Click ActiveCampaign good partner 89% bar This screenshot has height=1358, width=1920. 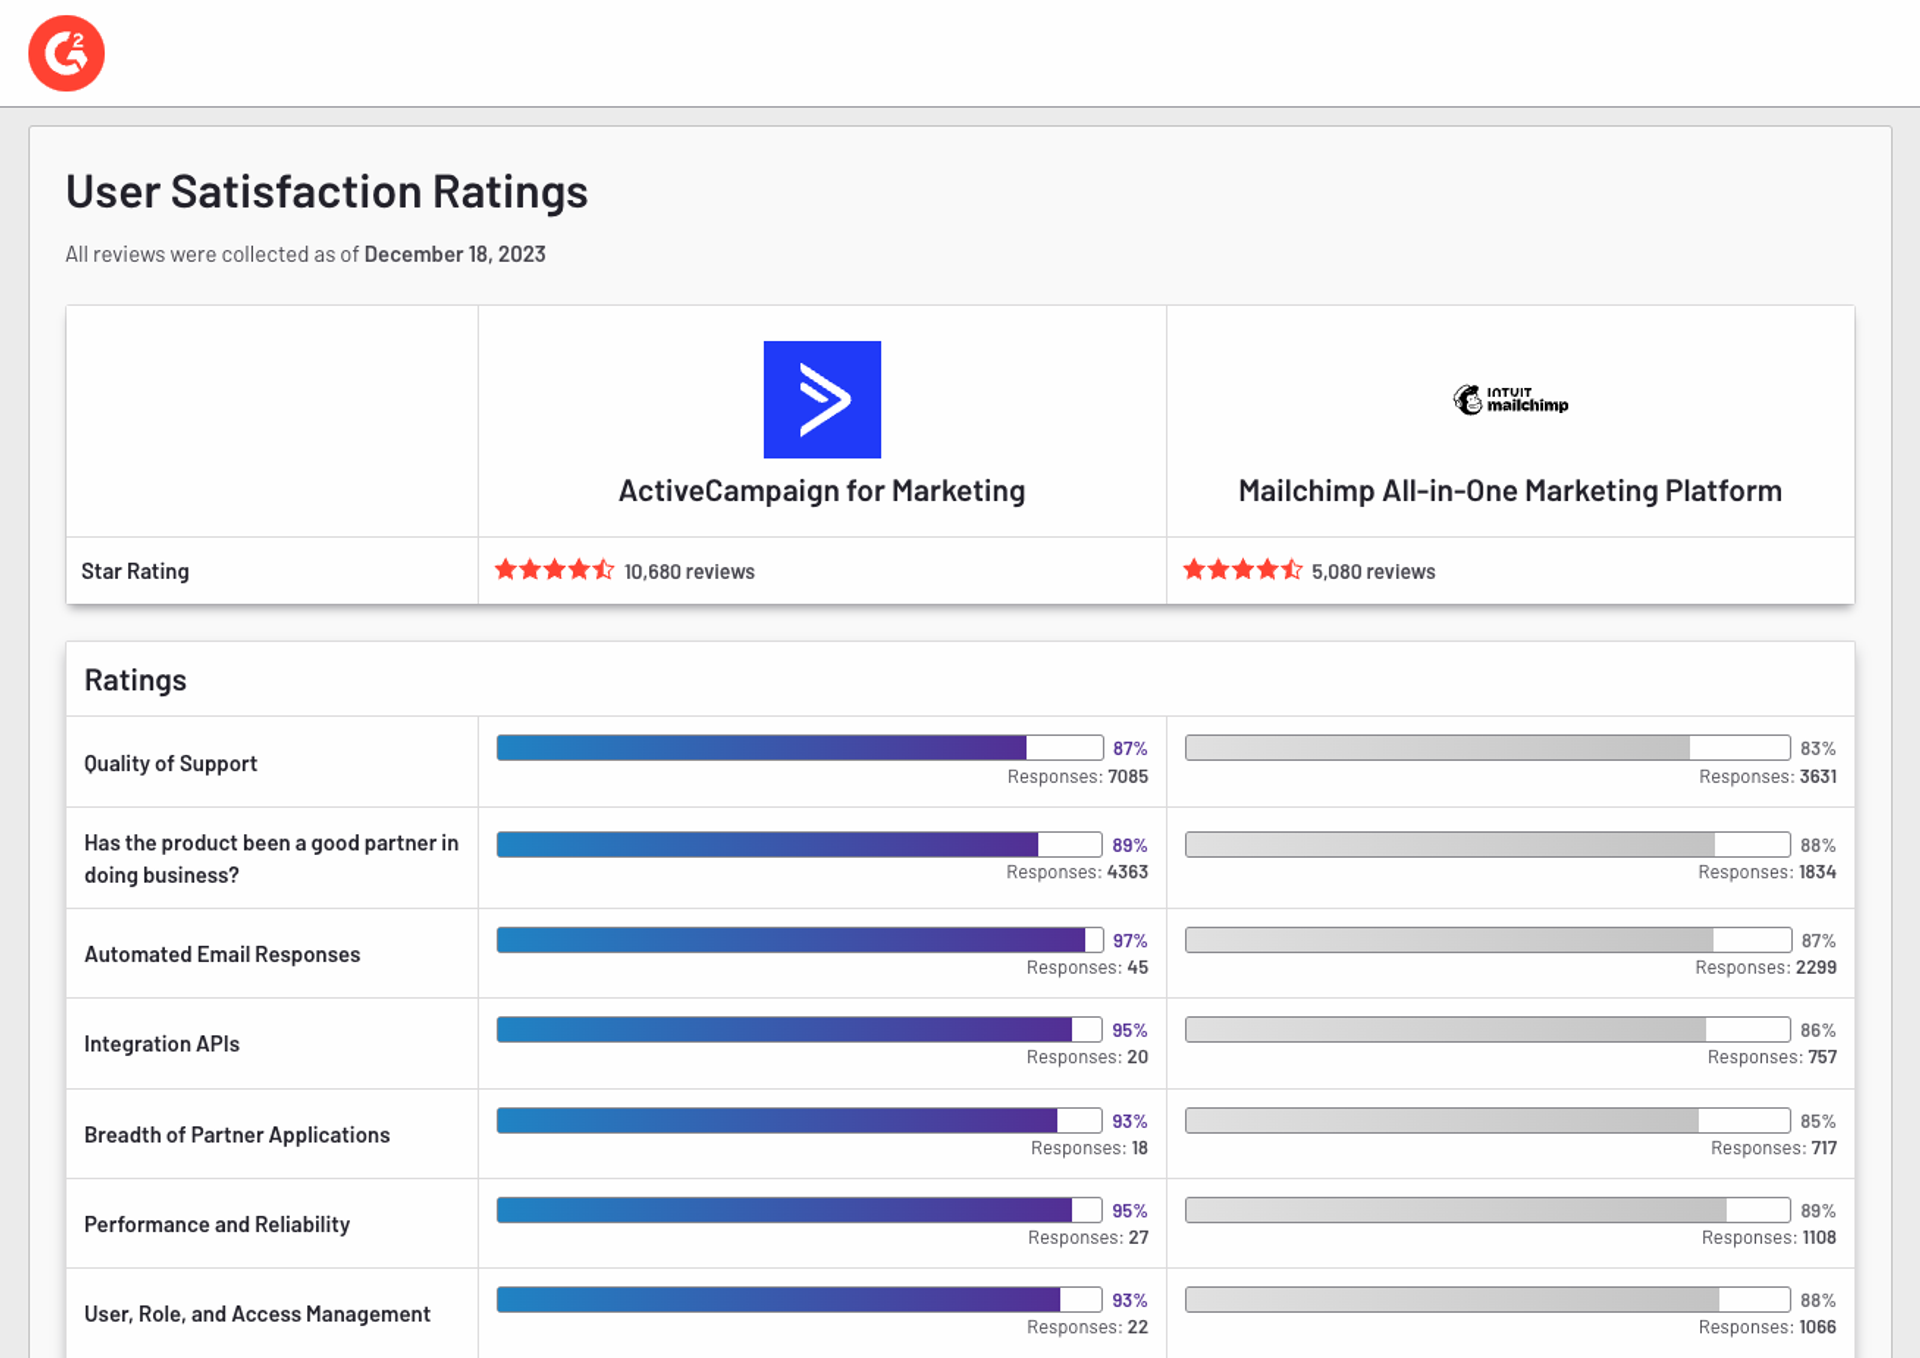799,844
